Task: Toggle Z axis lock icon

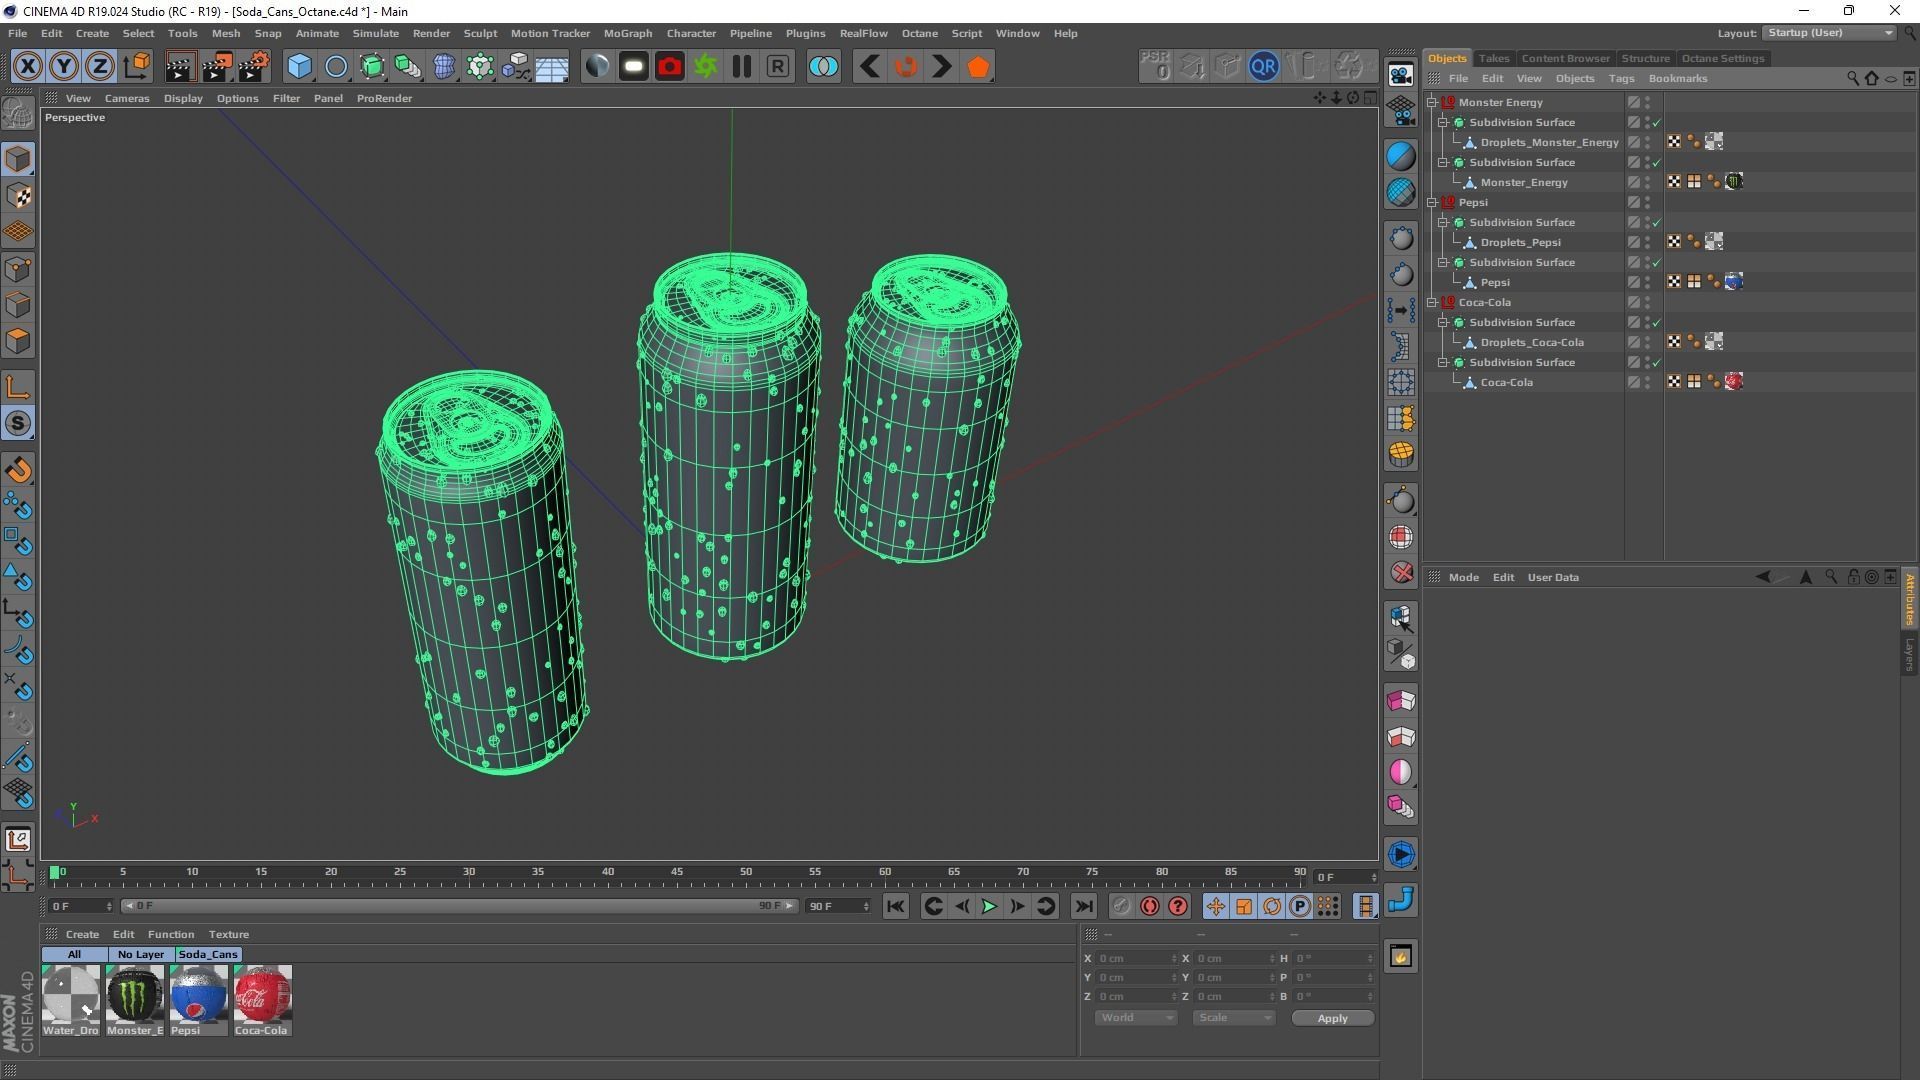Action: point(100,67)
